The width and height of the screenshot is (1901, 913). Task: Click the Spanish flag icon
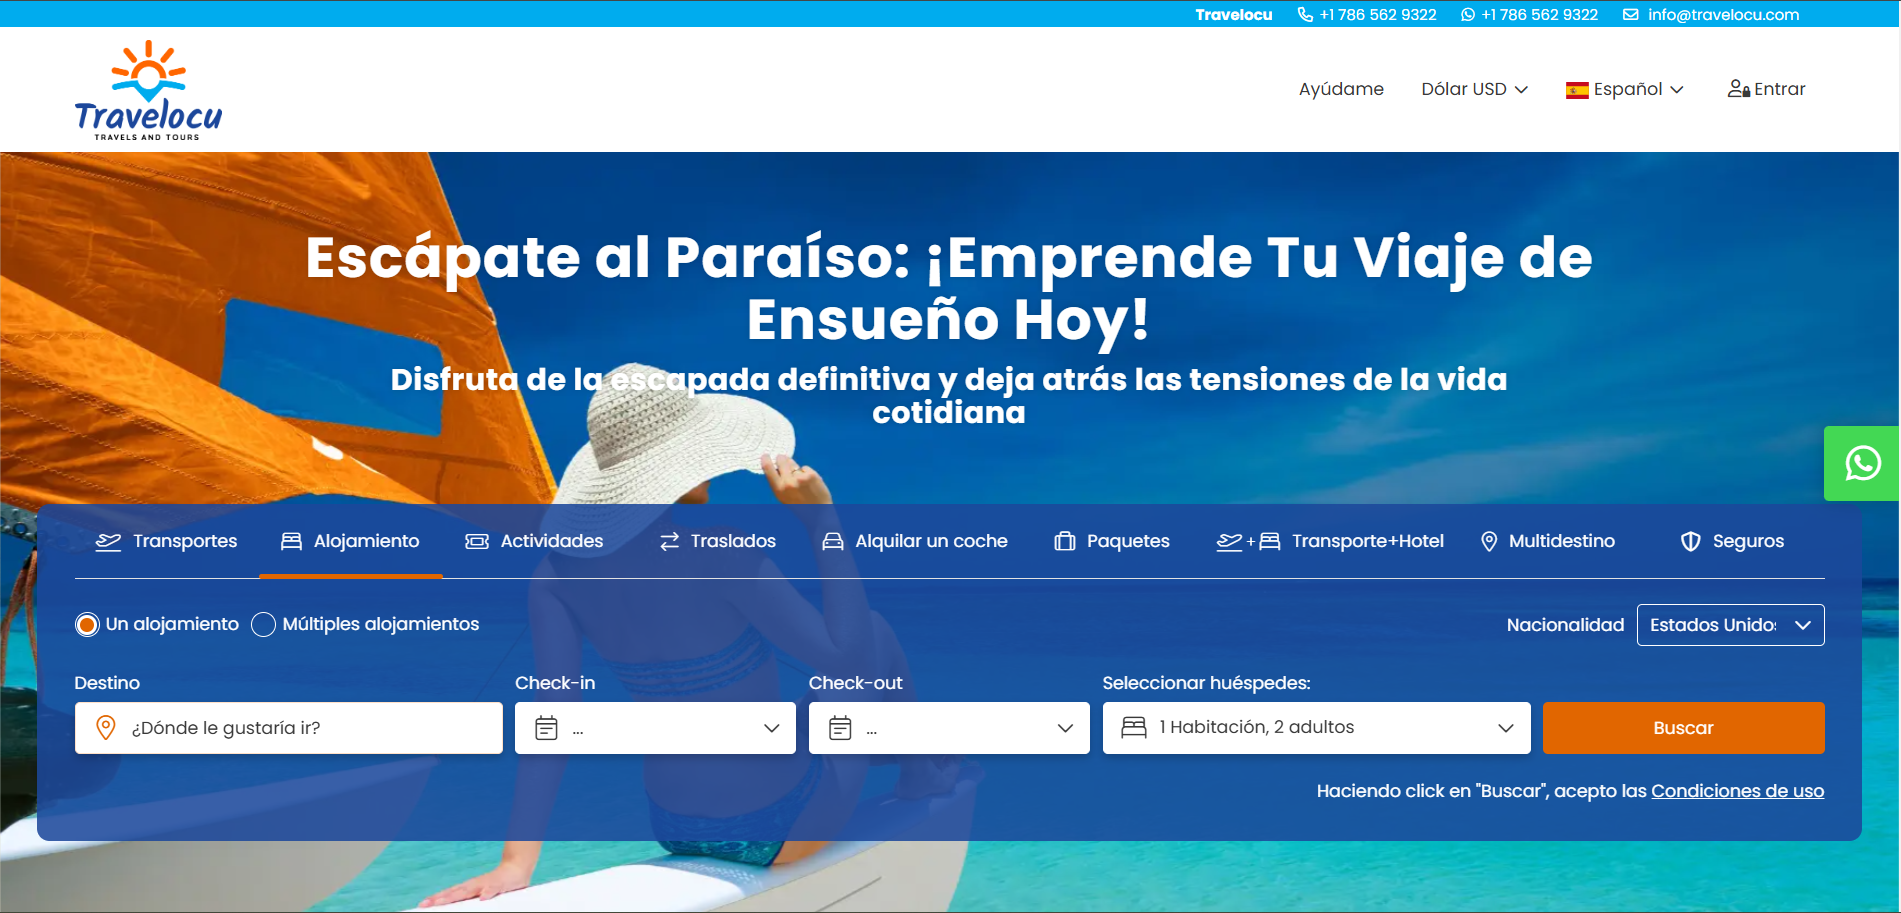pyautogui.click(x=1577, y=90)
